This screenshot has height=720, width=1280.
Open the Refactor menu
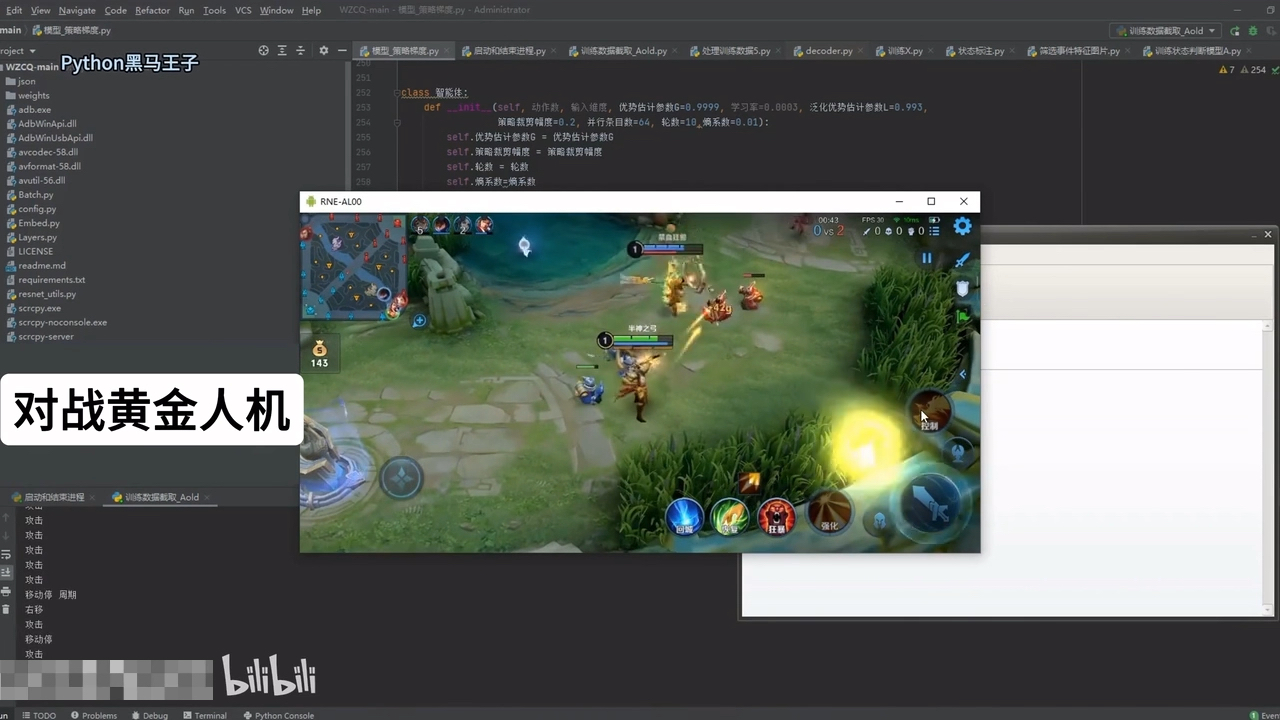152,10
